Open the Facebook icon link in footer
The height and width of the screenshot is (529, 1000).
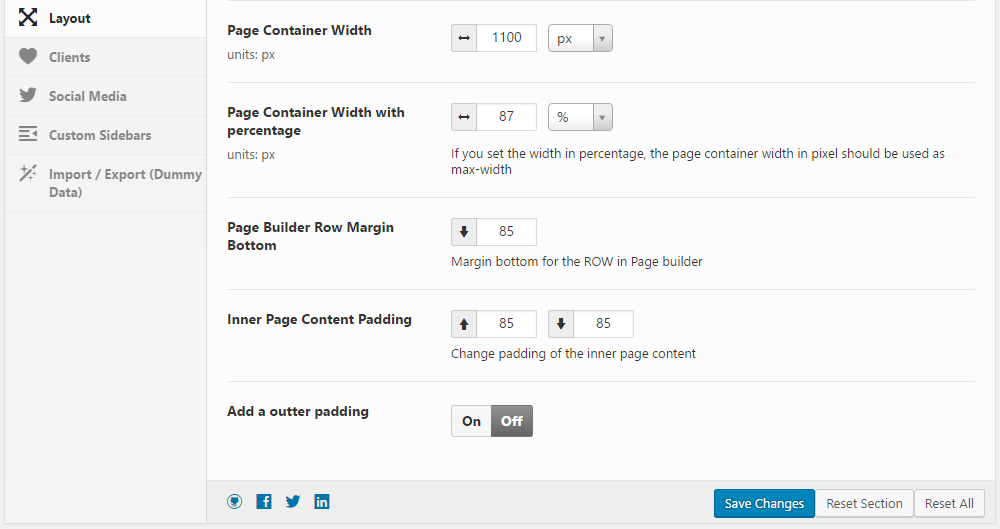click(x=264, y=502)
